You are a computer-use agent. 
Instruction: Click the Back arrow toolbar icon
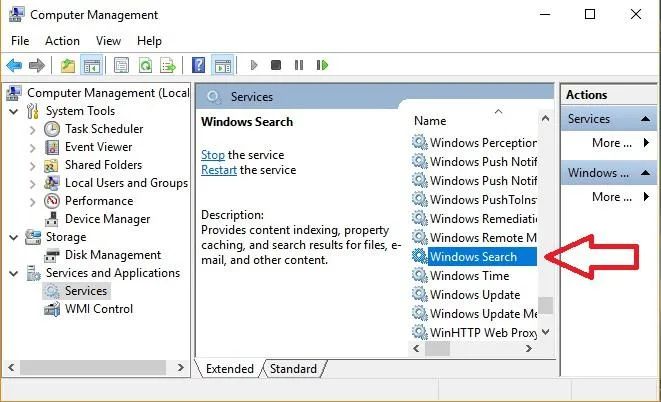point(14,65)
